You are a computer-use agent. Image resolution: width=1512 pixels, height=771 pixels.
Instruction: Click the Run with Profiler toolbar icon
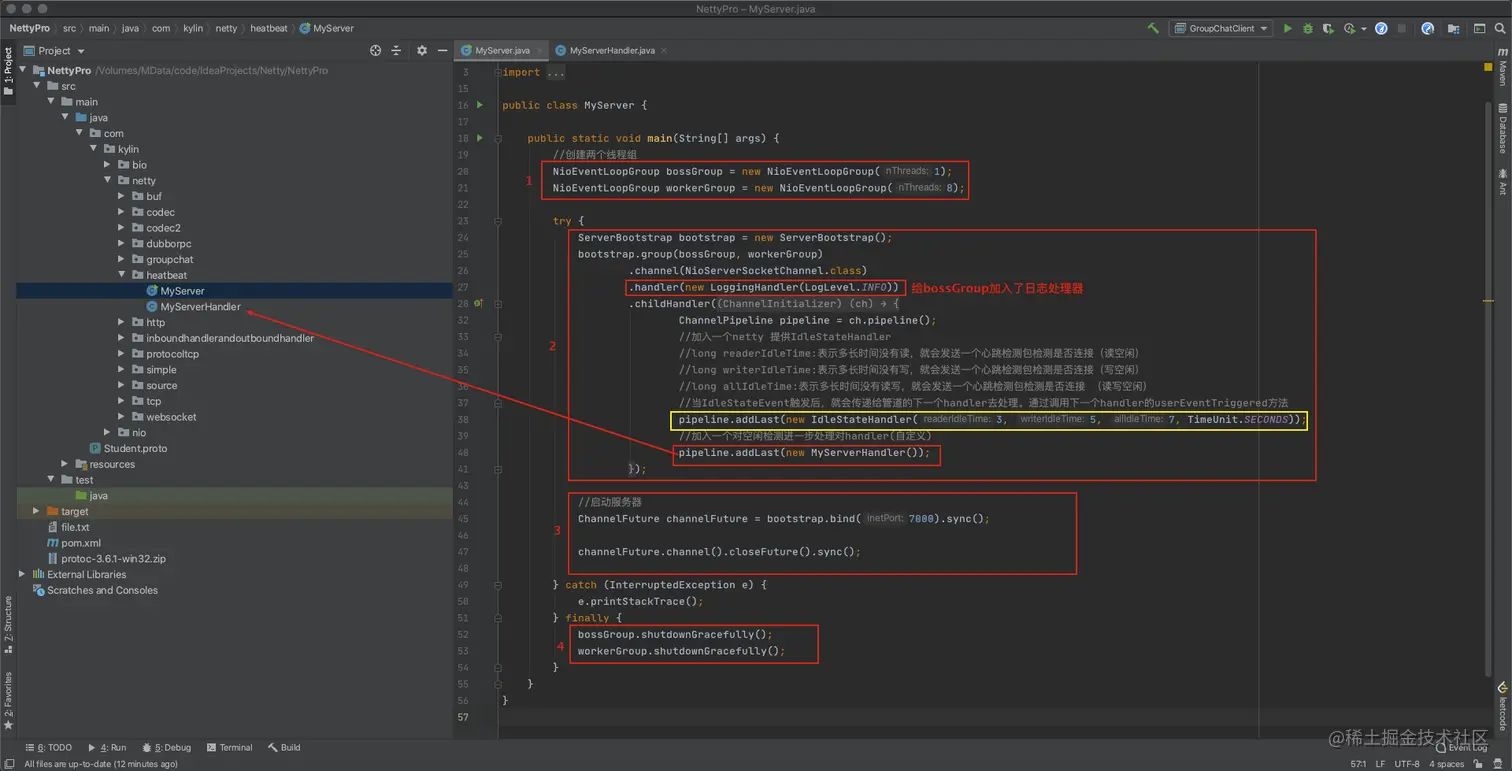point(1349,29)
